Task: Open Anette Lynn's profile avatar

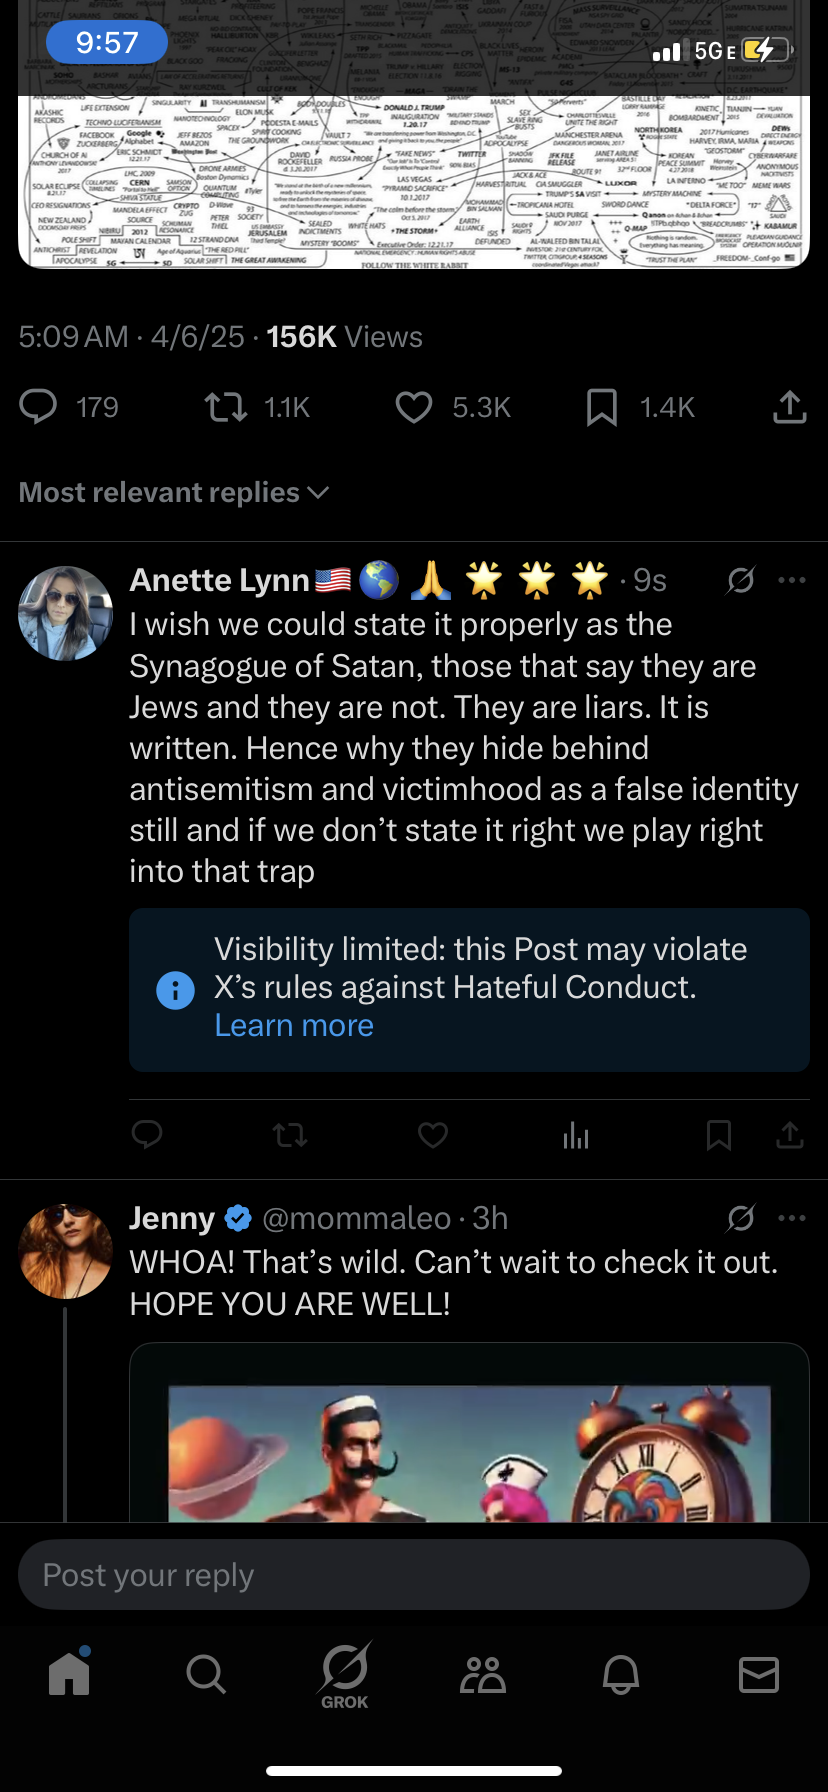Action: (x=66, y=613)
